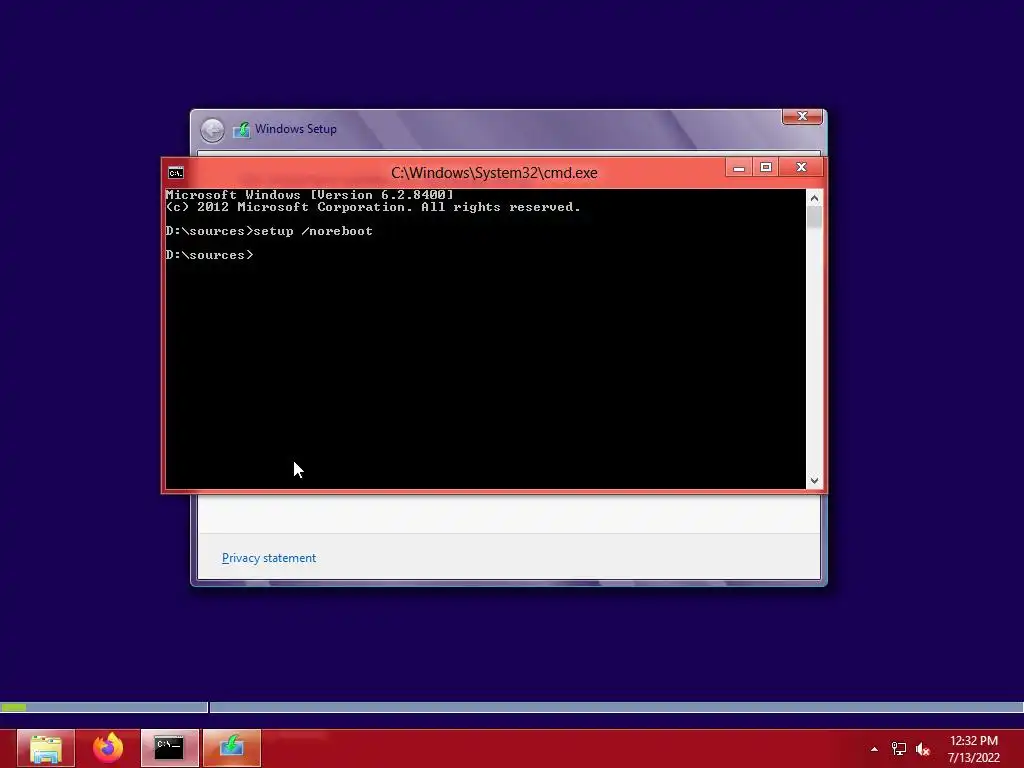The height and width of the screenshot is (768, 1024).
Task: Close the cmd.exe window
Action: pyautogui.click(x=801, y=168)
